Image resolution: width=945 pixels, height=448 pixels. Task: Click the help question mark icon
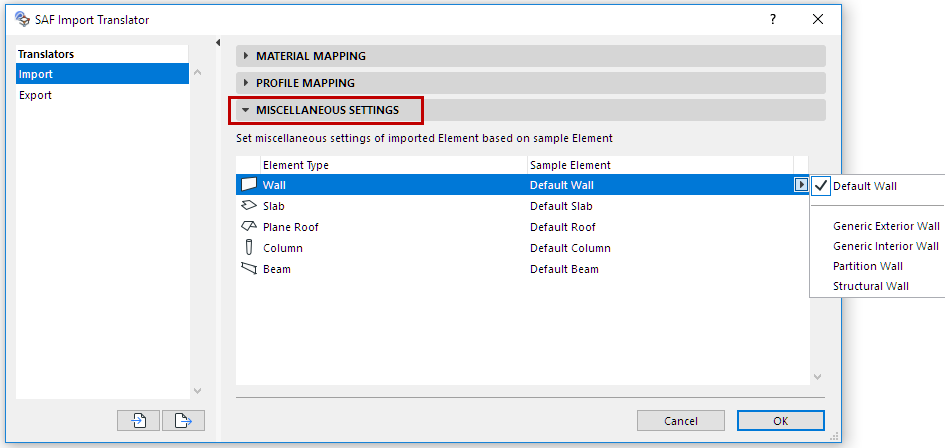[772, 19]
